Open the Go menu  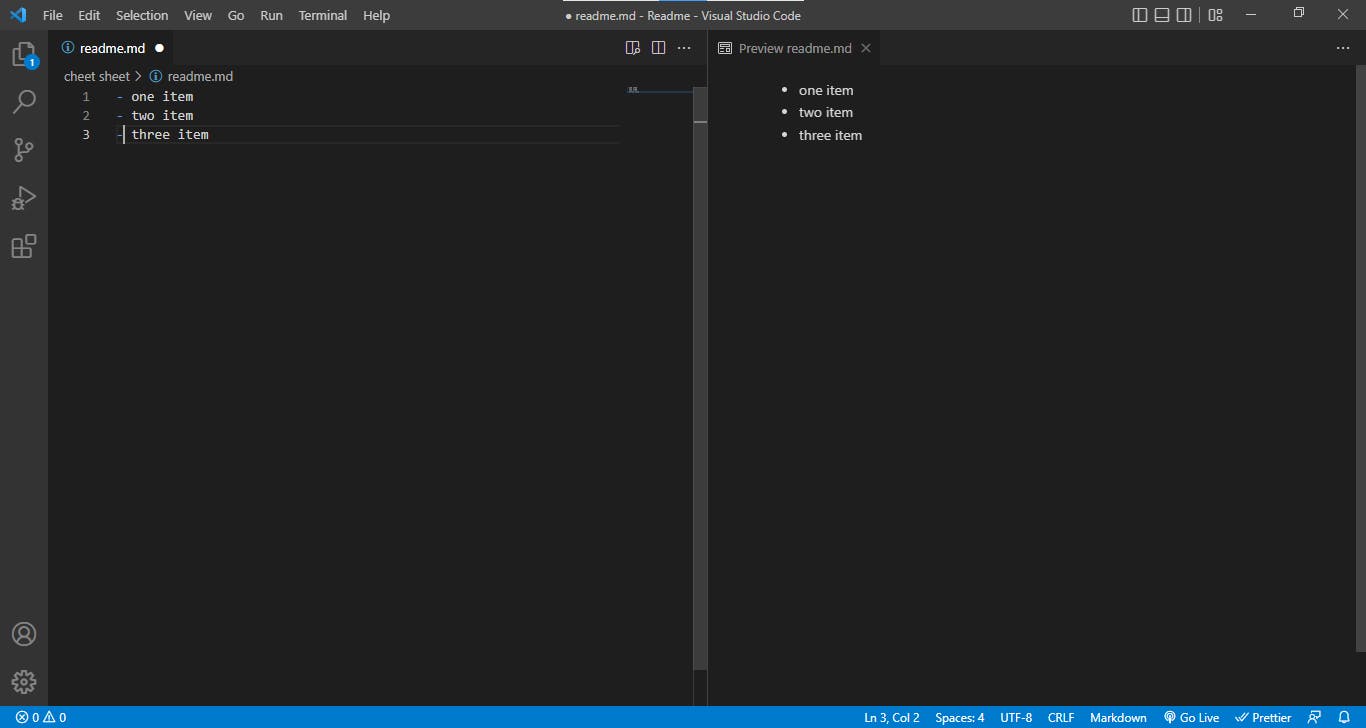[x=236, y=15]
